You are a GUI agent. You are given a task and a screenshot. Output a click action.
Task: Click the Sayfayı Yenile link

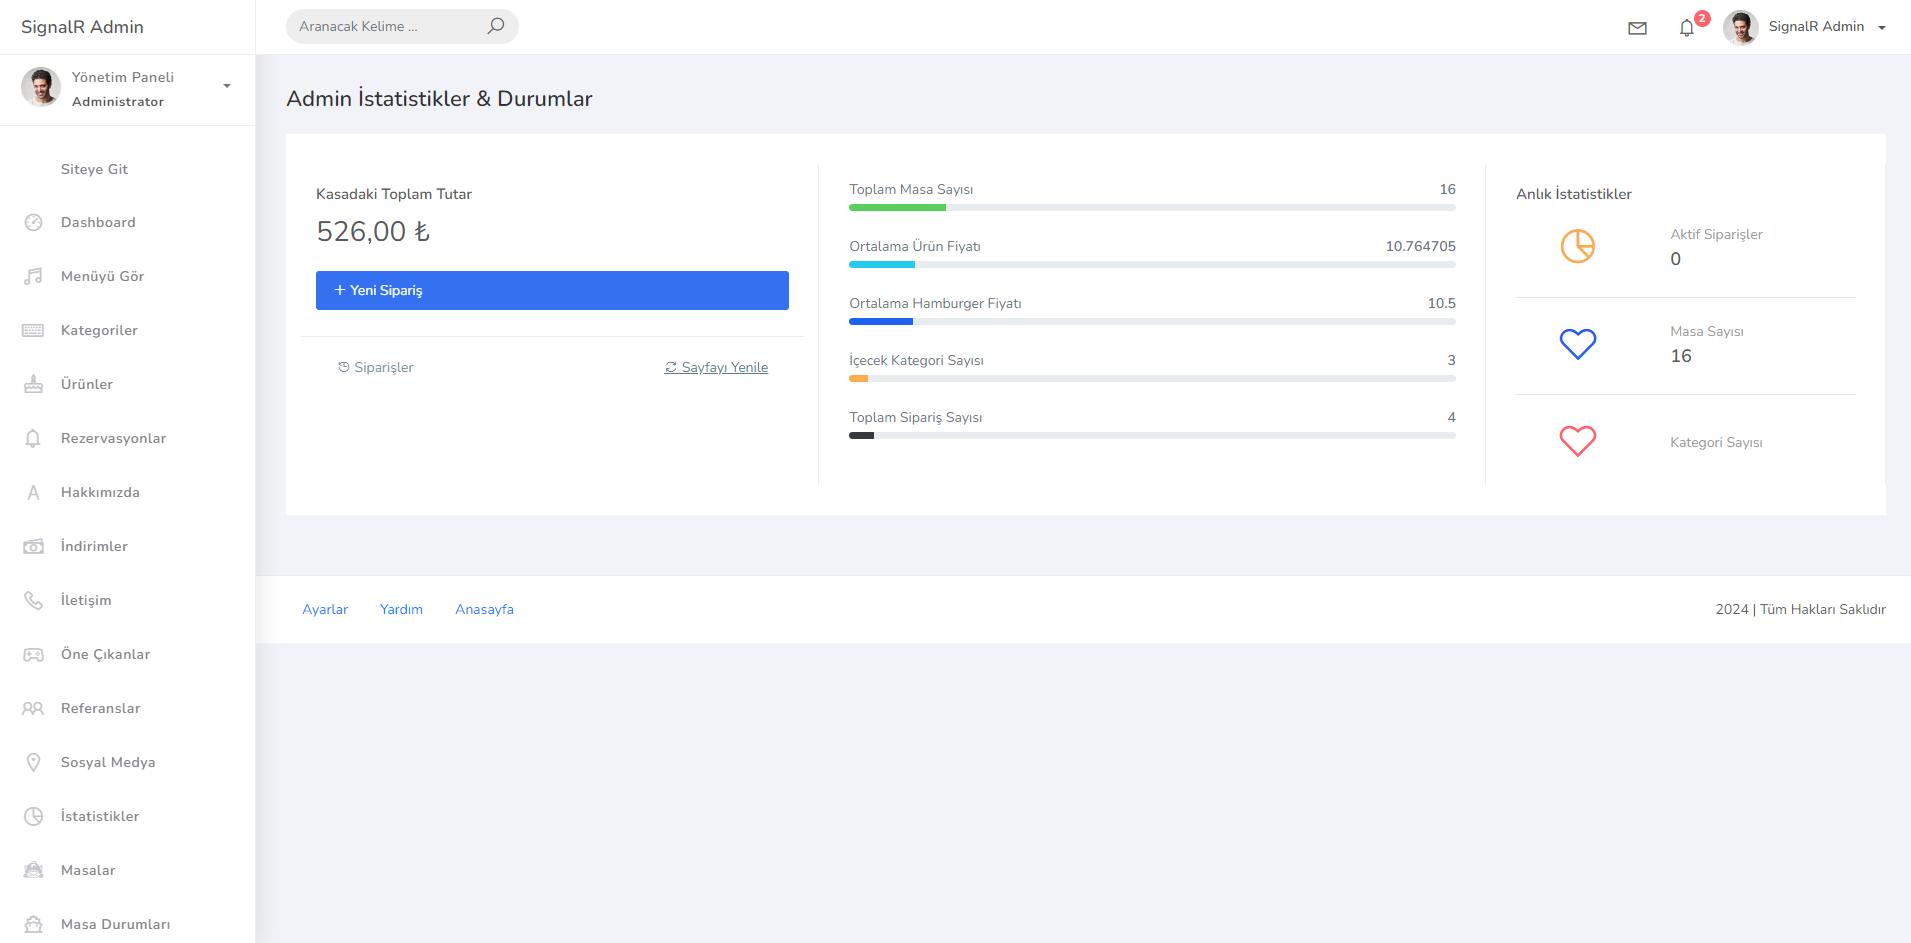click(717, 367)
